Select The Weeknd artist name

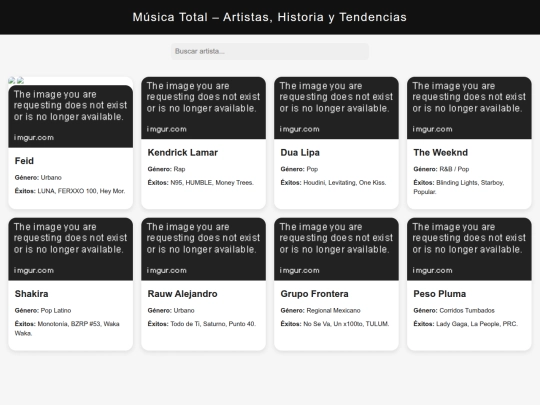click(440, 153)
